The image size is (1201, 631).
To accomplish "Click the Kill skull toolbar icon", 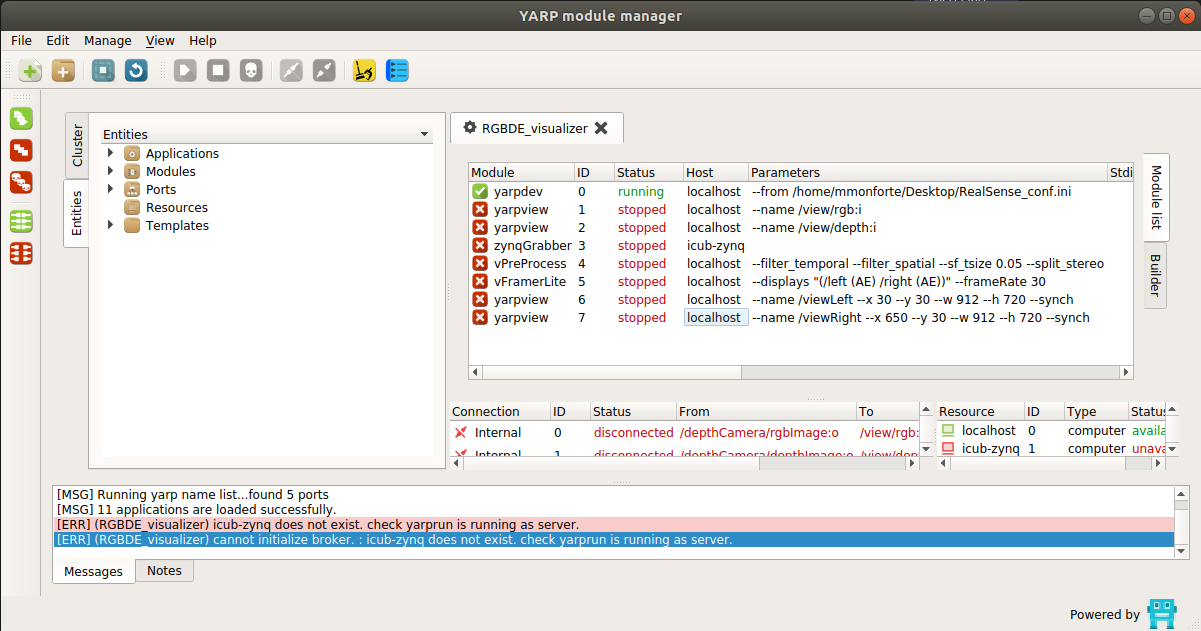I will point(251,71).
